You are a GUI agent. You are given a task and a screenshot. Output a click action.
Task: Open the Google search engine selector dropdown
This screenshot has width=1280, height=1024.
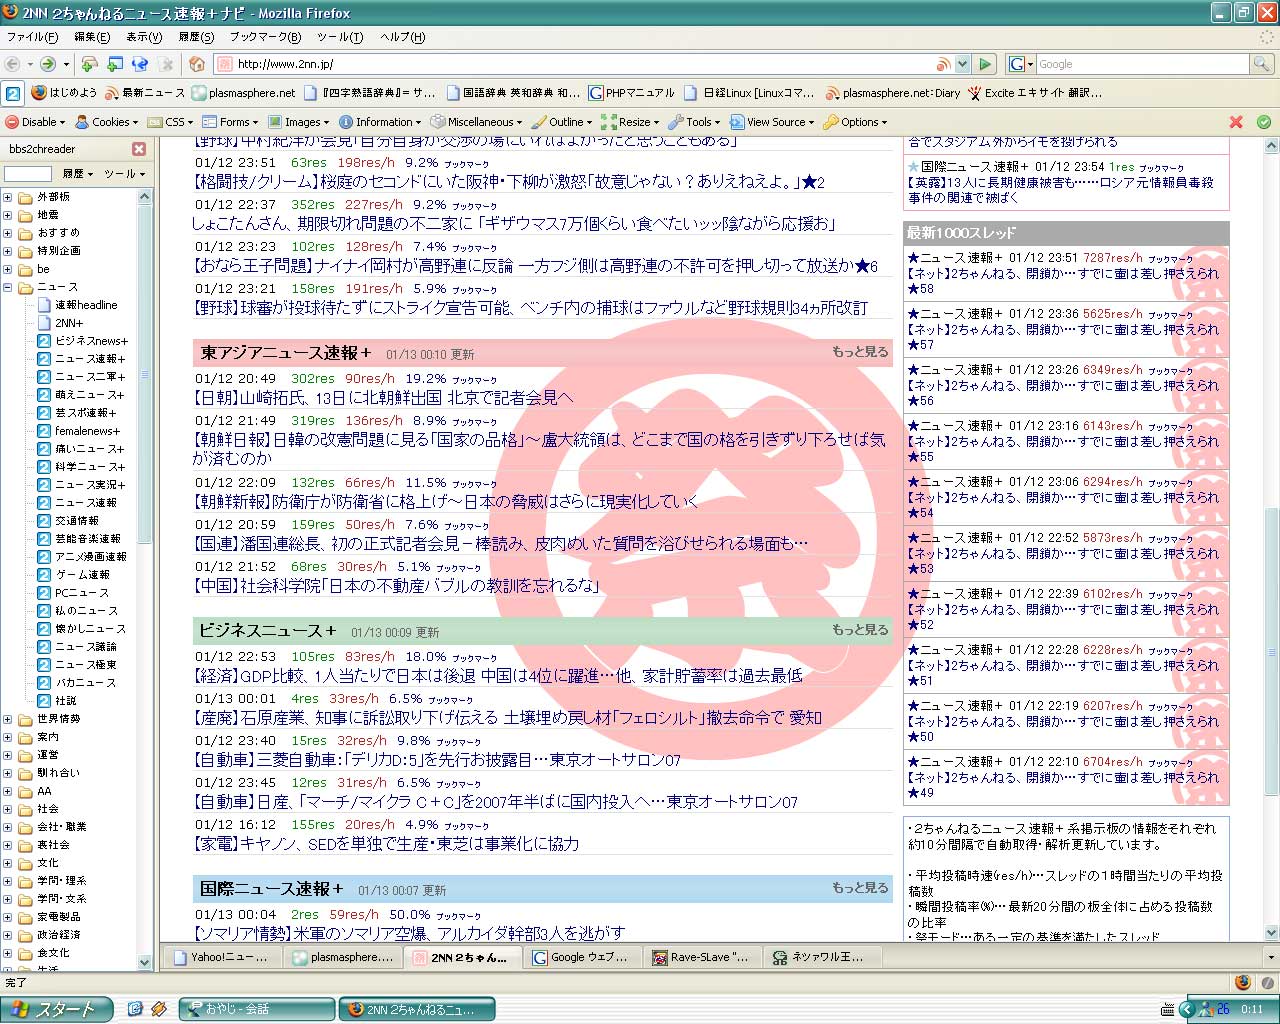coord(1020,64)
